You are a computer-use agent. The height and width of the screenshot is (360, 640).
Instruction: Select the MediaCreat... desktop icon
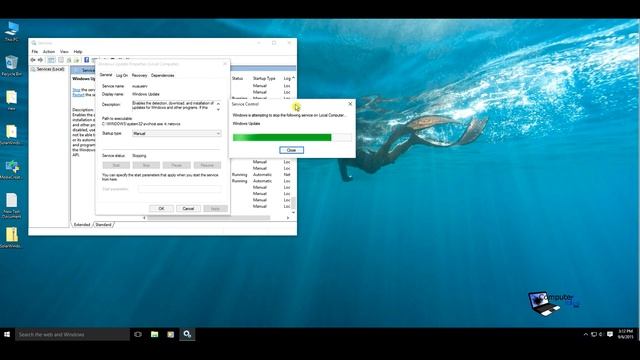coord(12,170)
